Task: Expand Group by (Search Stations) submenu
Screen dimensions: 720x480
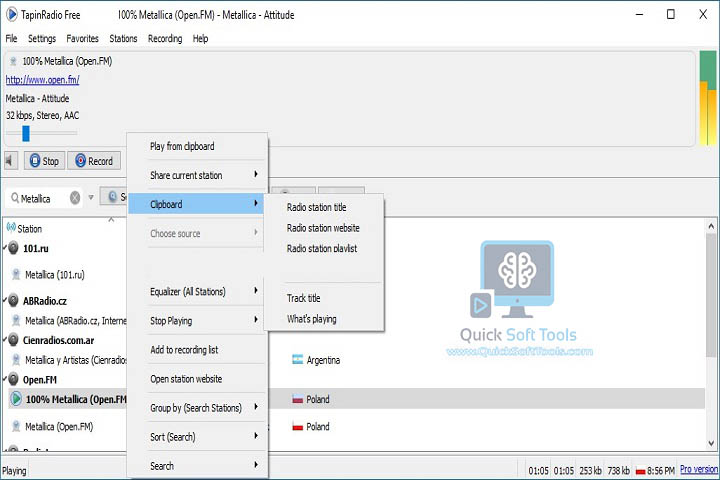Action: click(x=256, y=407)
